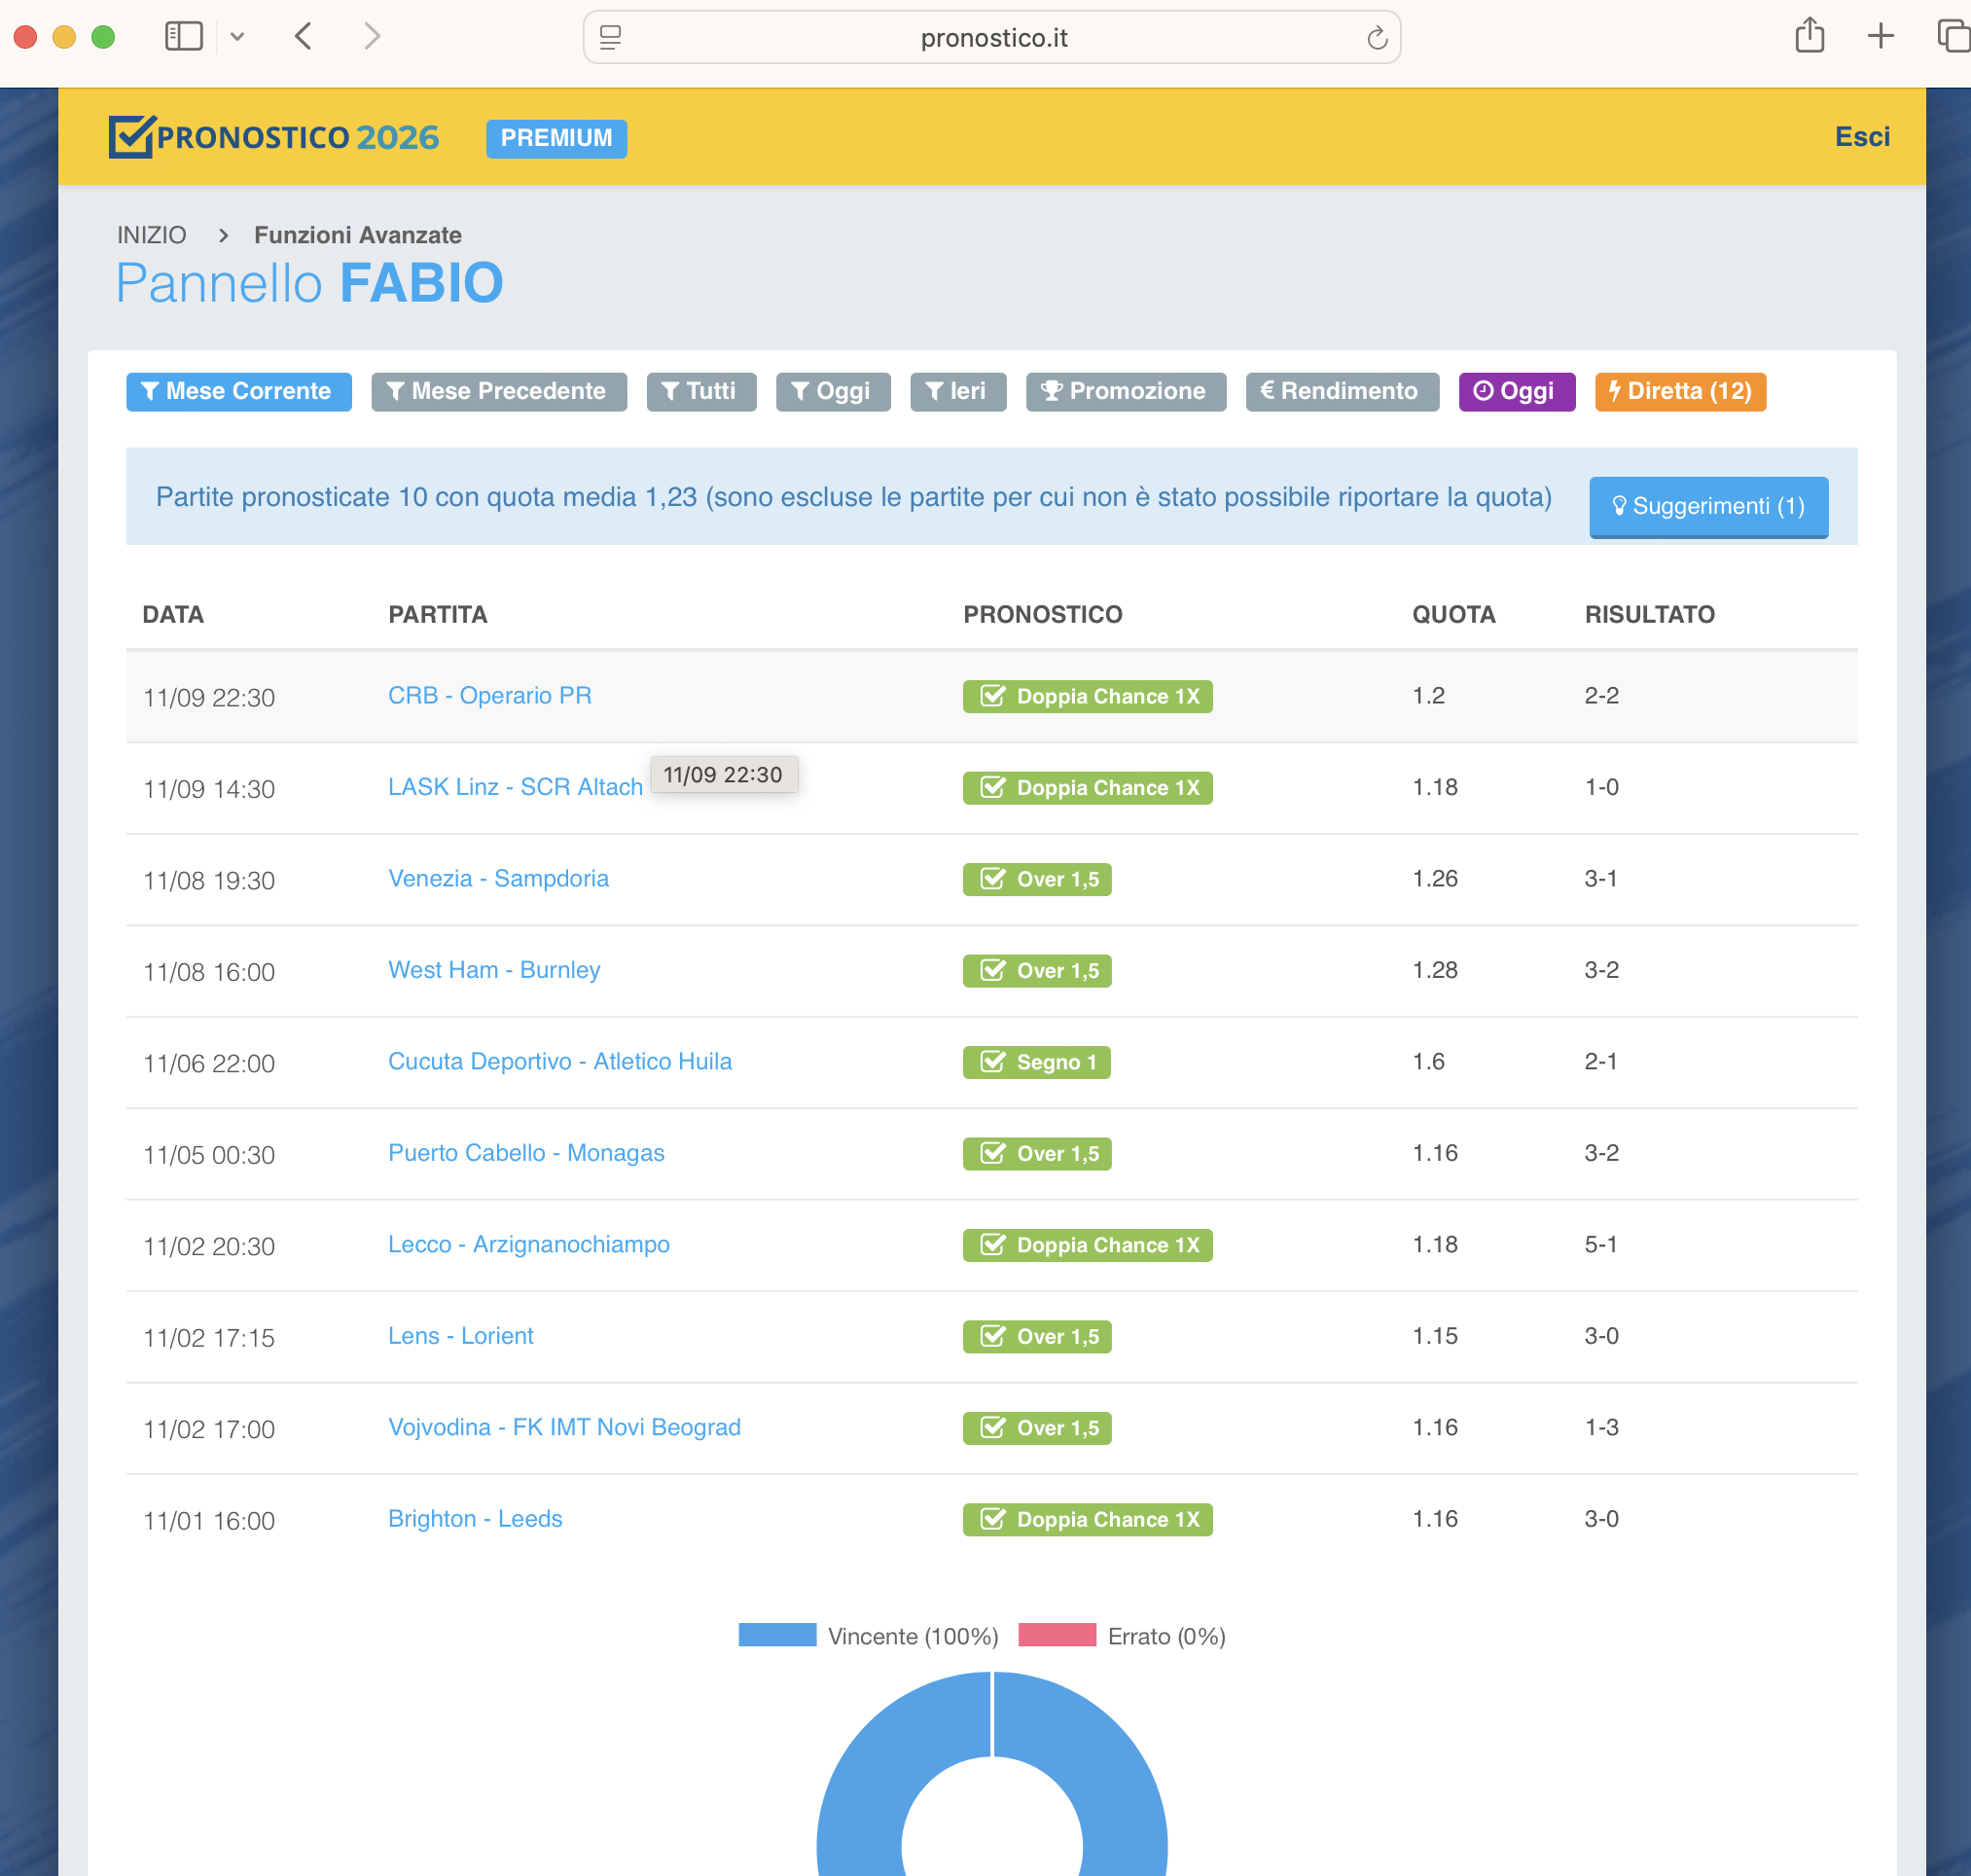The image size is (1971, 1876).
Task: Open the Venezia - Sampdoria match link
Action: [498, 878]
